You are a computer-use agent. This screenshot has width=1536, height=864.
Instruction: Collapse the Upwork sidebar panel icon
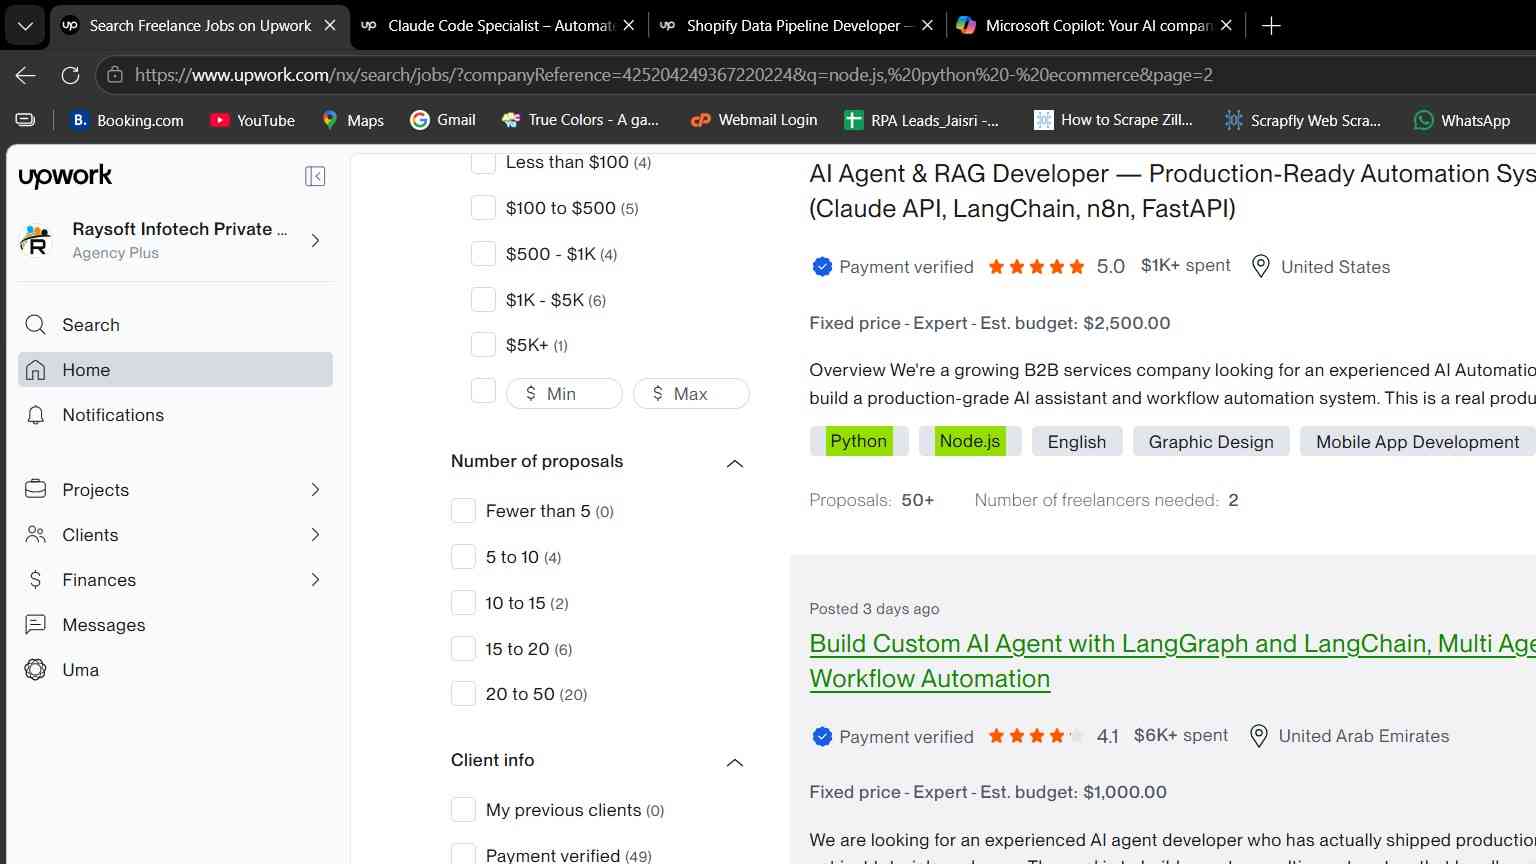coord(315,176)
